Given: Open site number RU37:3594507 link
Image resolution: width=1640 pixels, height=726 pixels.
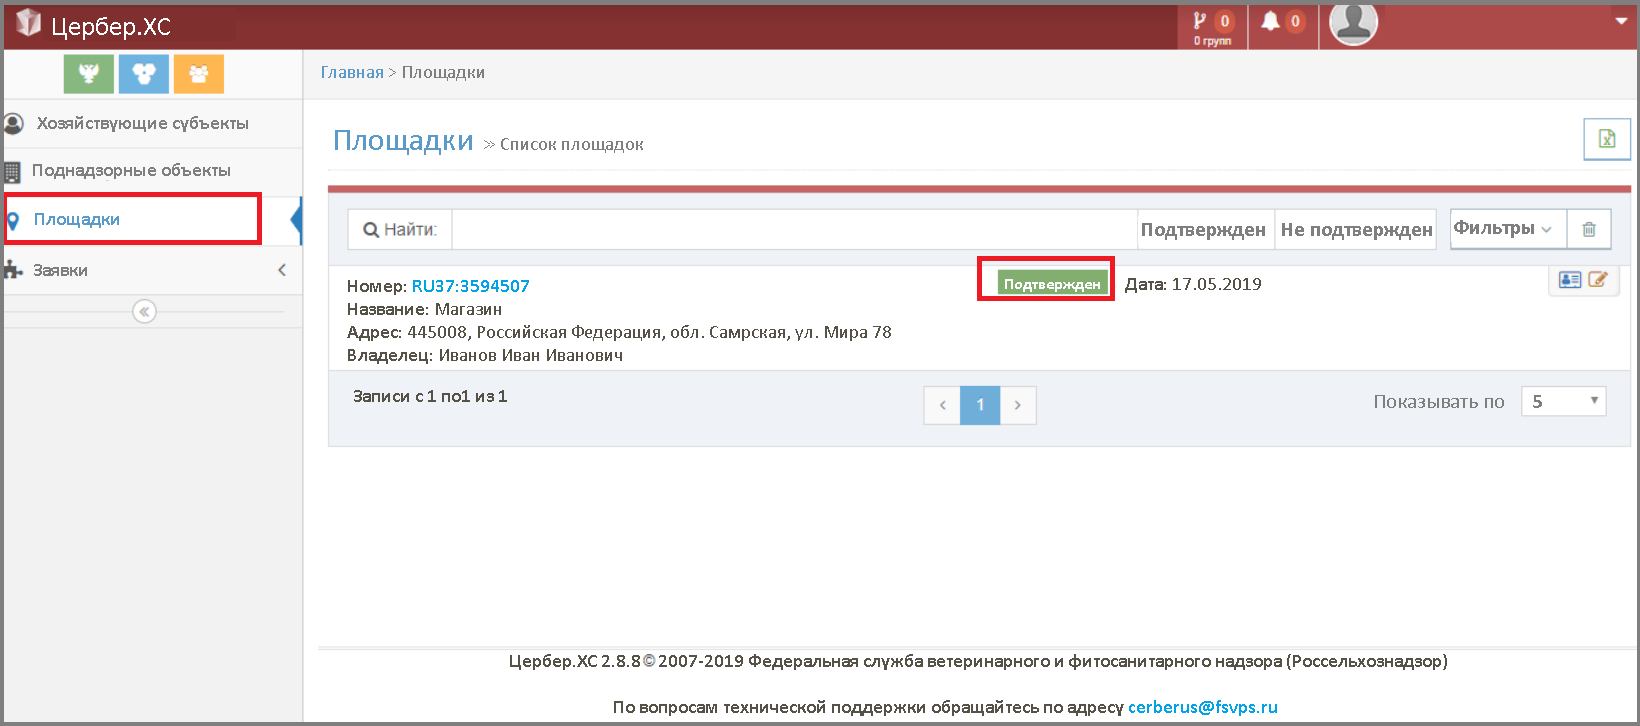Looking at the screenshot, I should [x=470, y=286].
